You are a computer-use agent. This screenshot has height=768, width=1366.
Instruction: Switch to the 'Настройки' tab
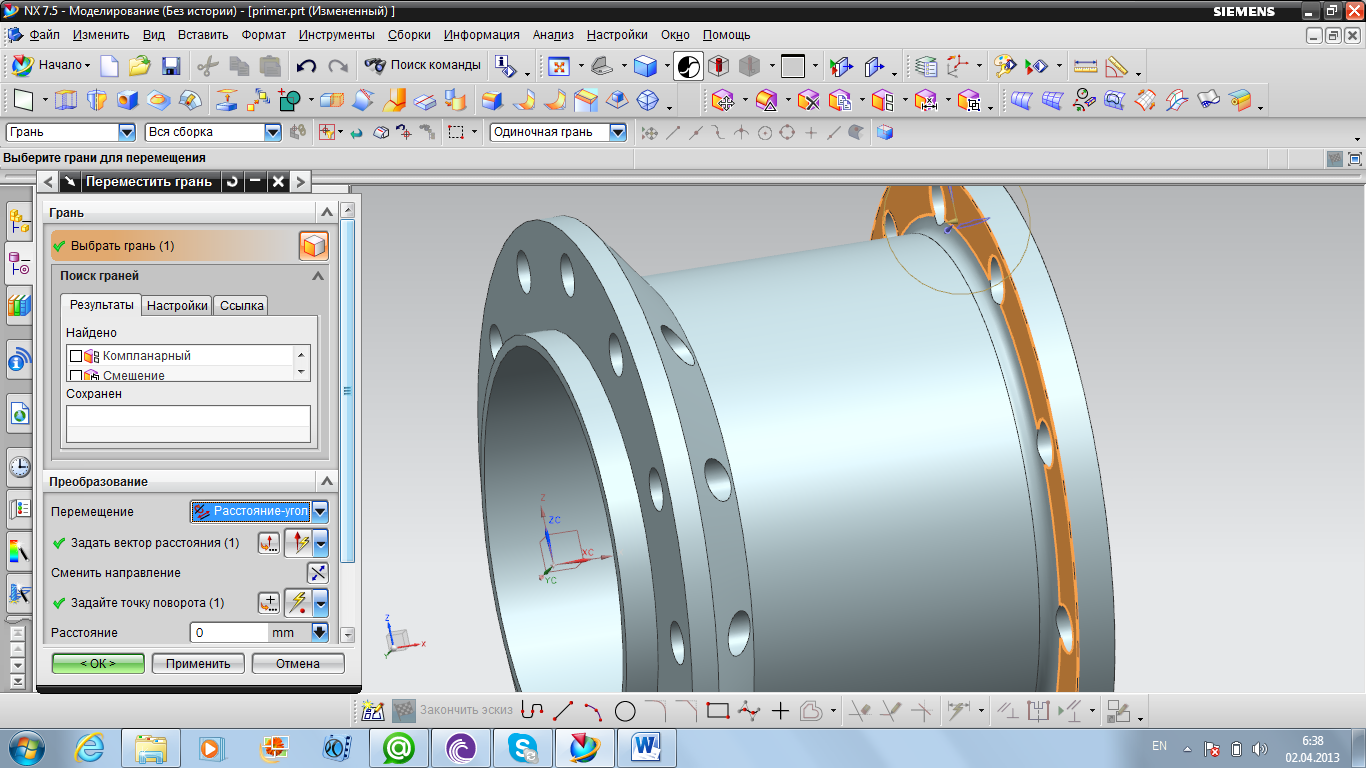pyautogui.click(x=178, y=306)
